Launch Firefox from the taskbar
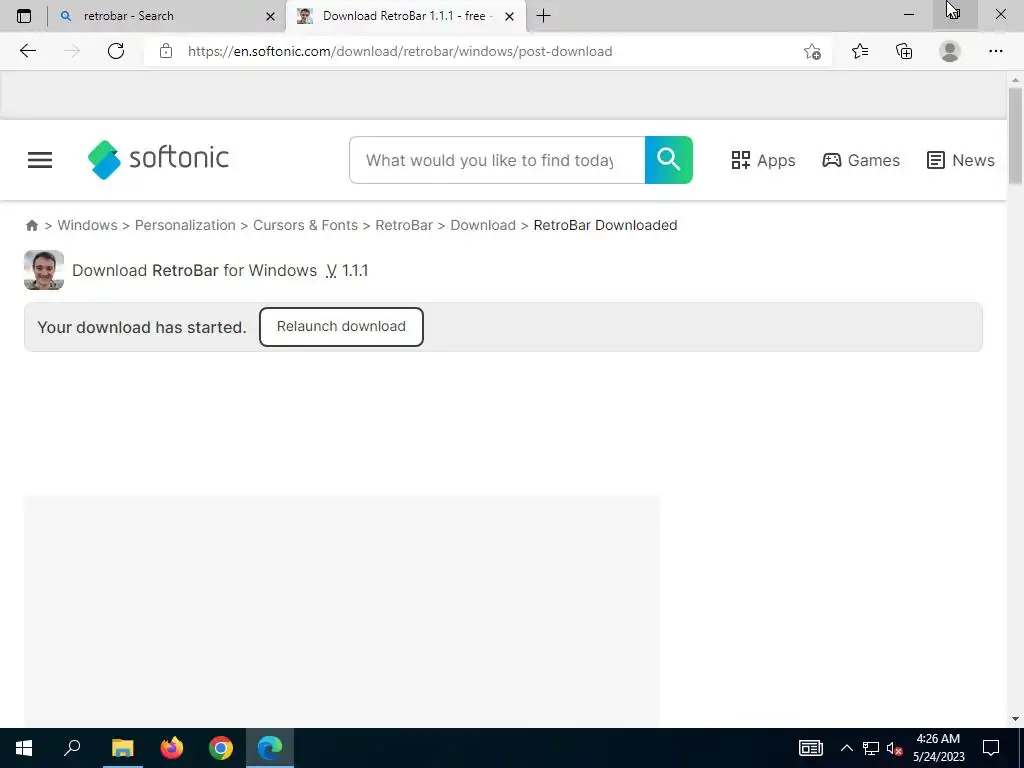Viewport: 1024px width, 768px height. [x=172, y=748]
